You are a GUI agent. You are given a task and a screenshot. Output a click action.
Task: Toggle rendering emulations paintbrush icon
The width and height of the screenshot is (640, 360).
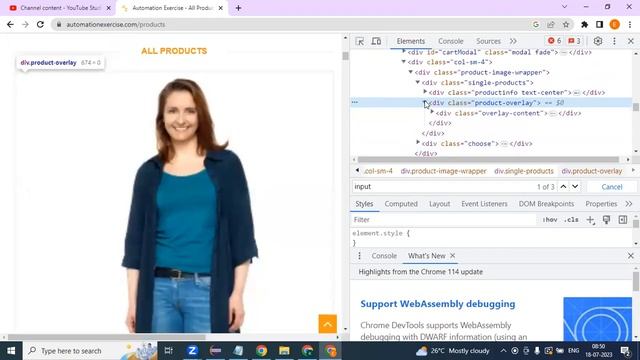607,220
